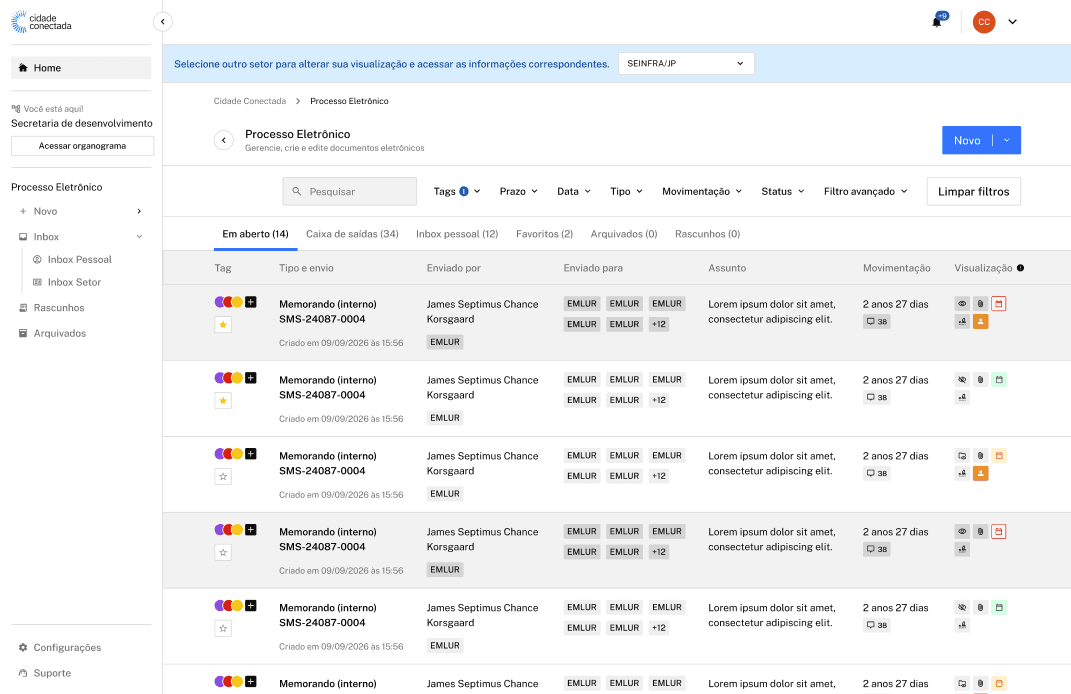Open the Filtro avançado dropdown
Image resolution: width=1071 pixels, height=694 pixels.
tap(865, 191)
